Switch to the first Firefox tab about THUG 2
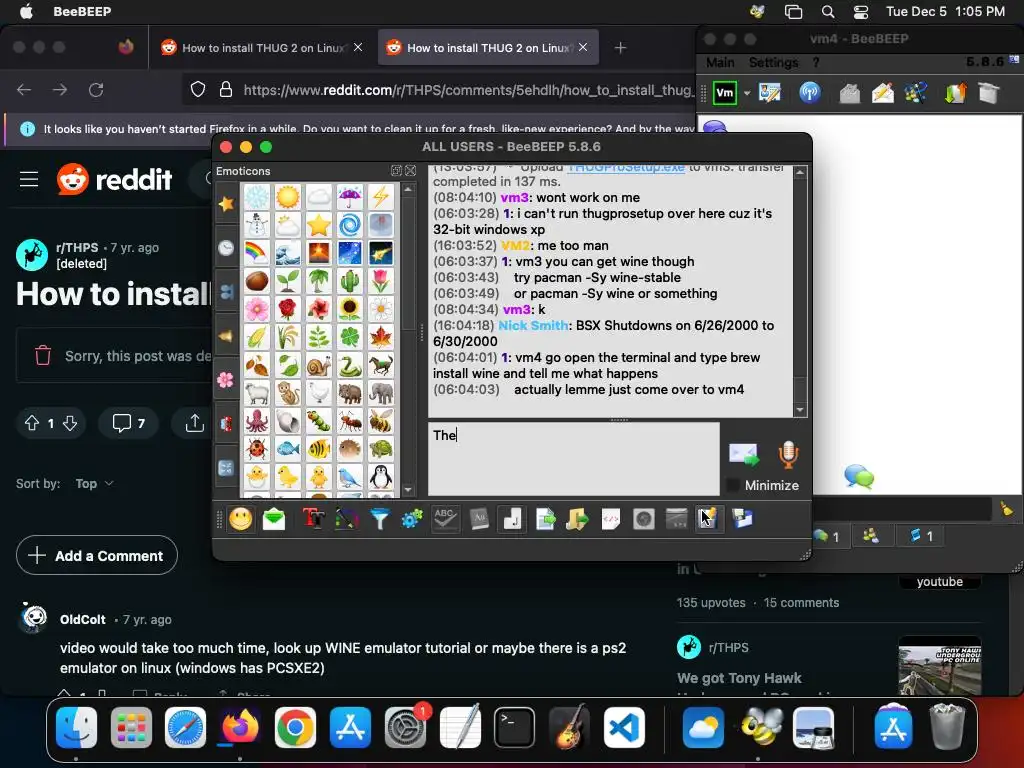 coord(261,48)
